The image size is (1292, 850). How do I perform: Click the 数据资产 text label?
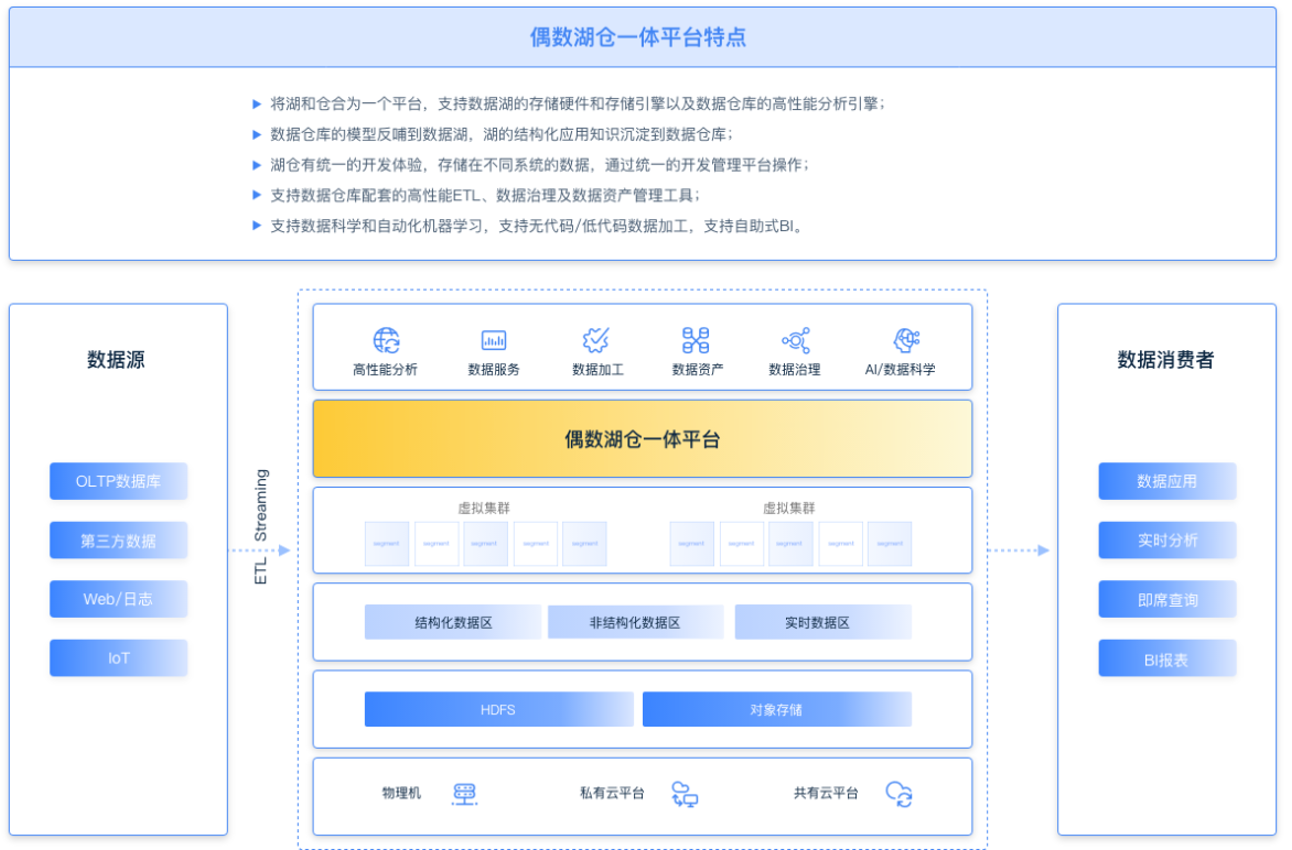tap(698, 369)
